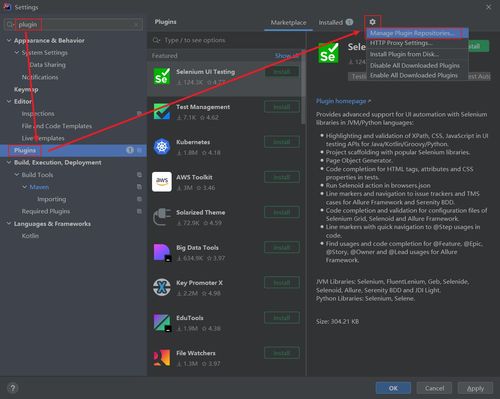The width and height of the screenshot is (500, 399).
Task: Select the AWS Toolkit plugin icon
Action: coord(162,182)
